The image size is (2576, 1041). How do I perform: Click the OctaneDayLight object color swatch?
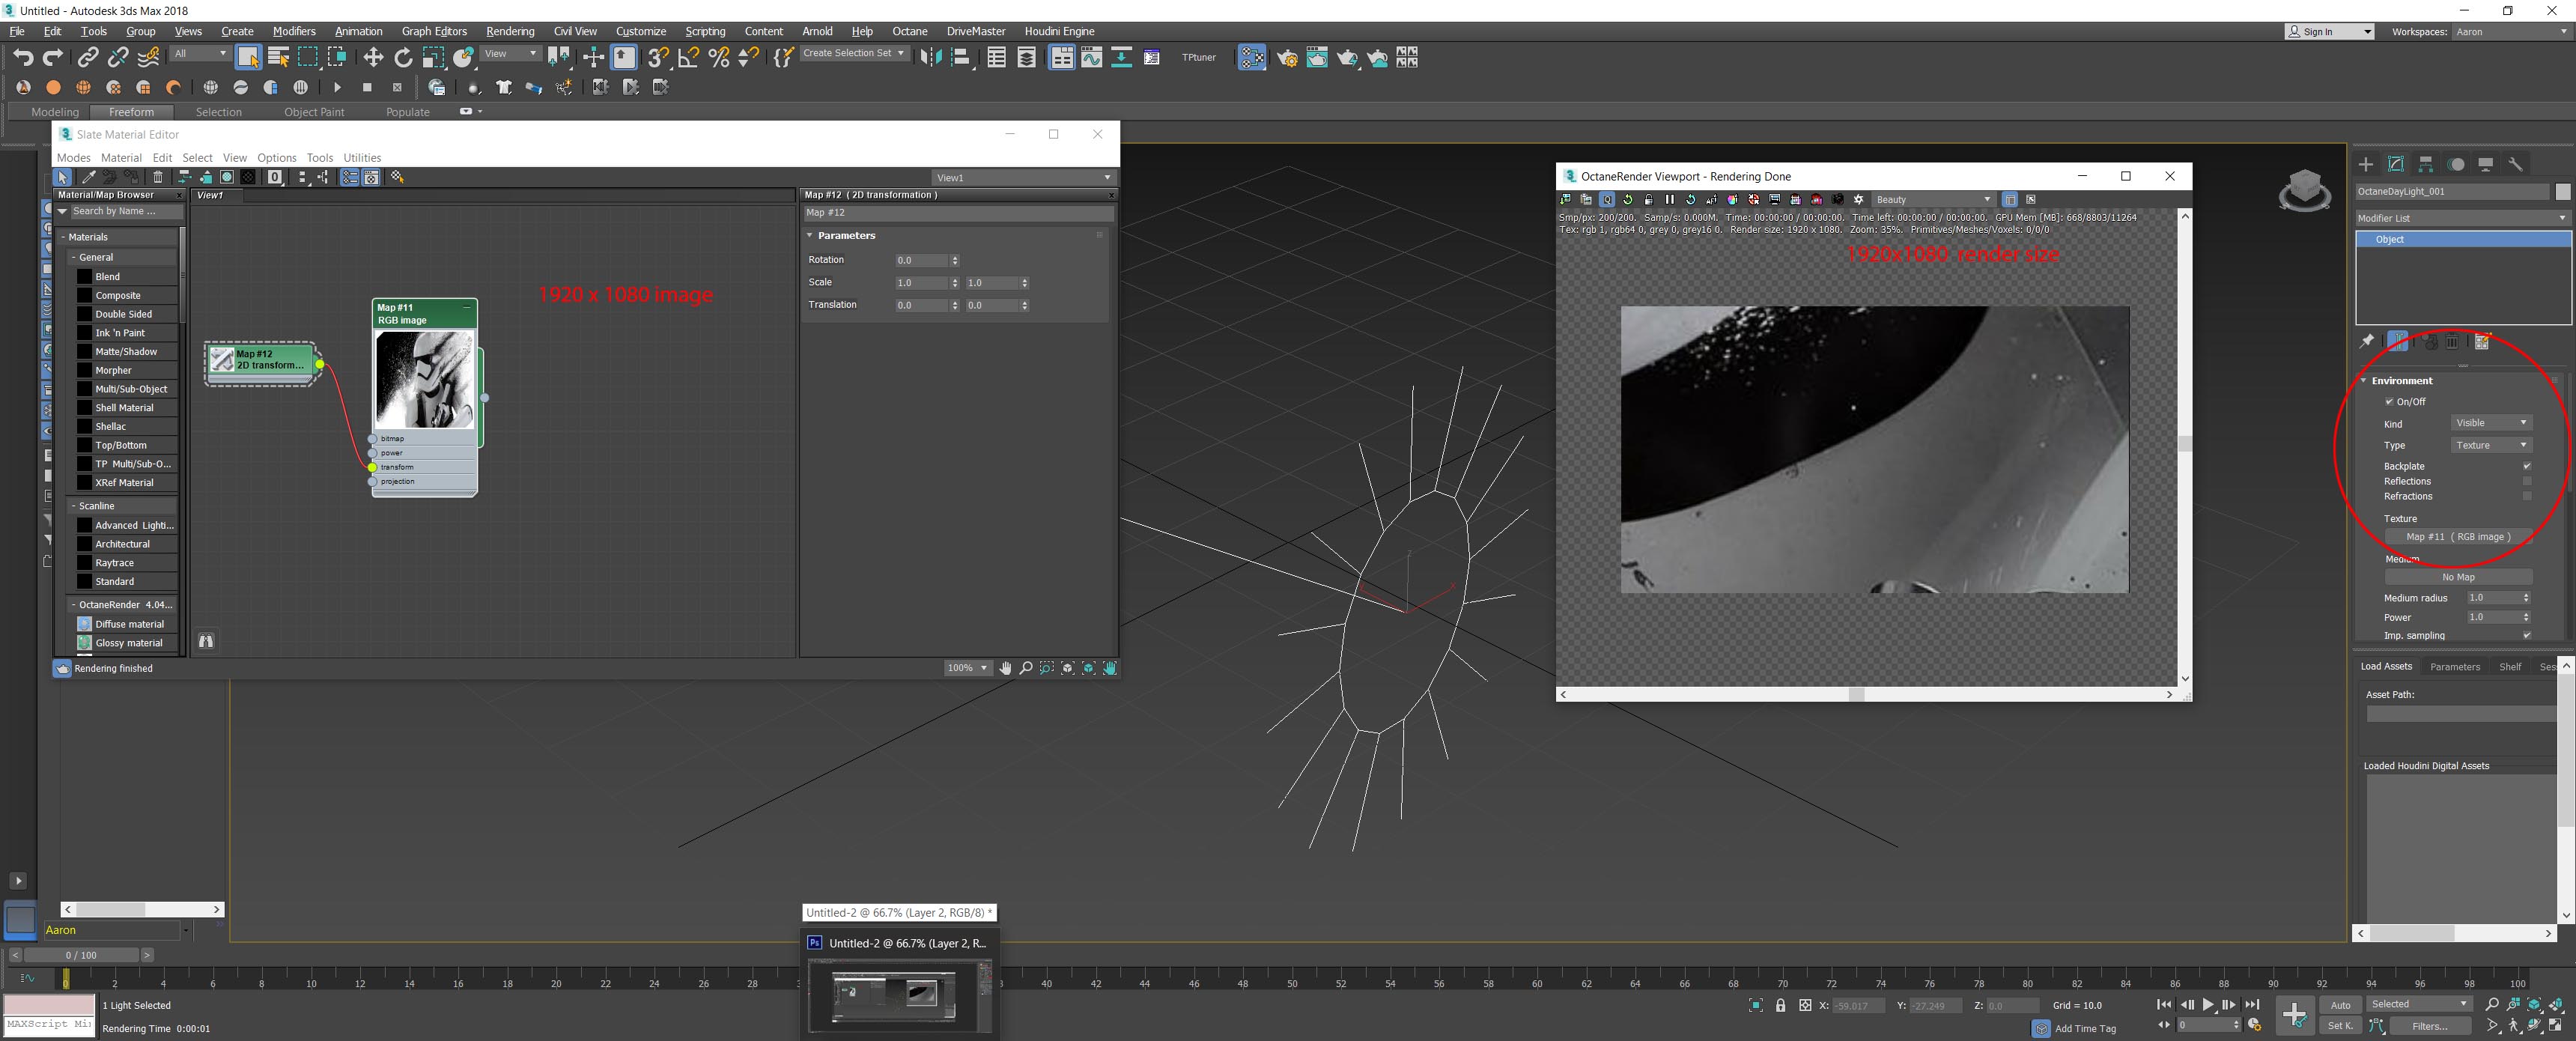click(2562, 191)
